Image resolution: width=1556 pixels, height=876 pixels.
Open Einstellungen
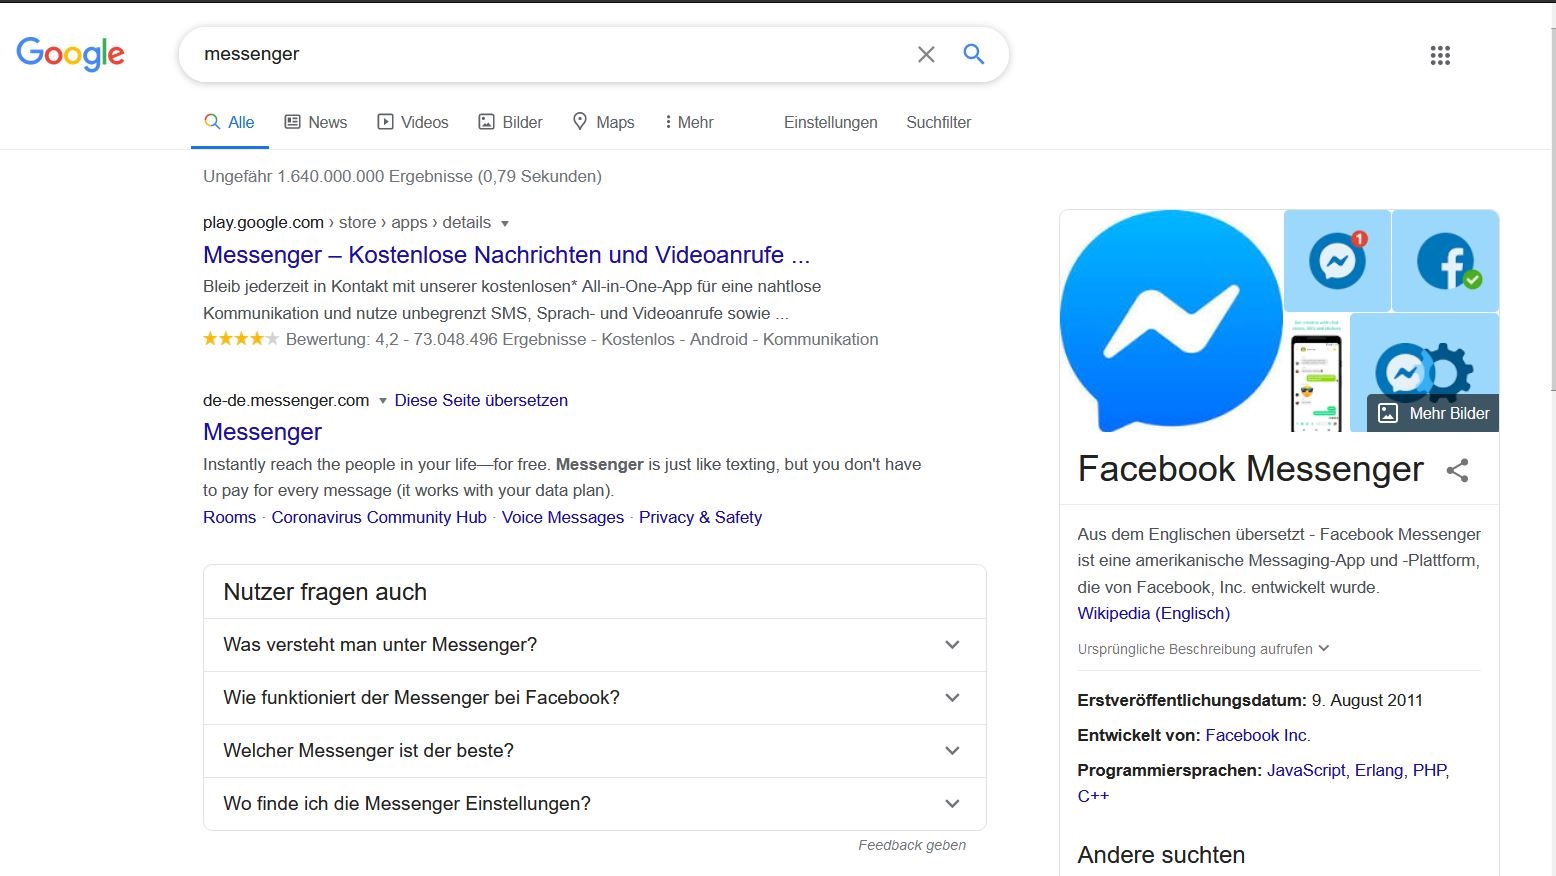[x=830, y=122]
